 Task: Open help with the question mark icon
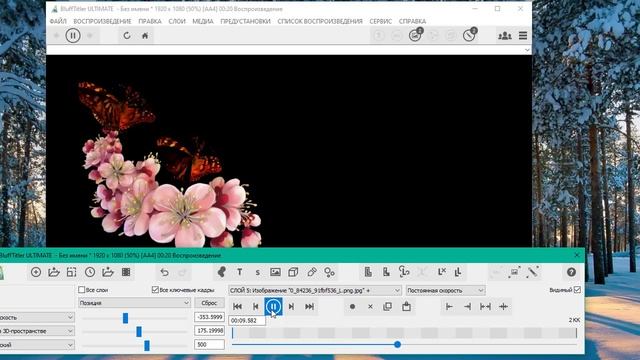coord(571,272)
